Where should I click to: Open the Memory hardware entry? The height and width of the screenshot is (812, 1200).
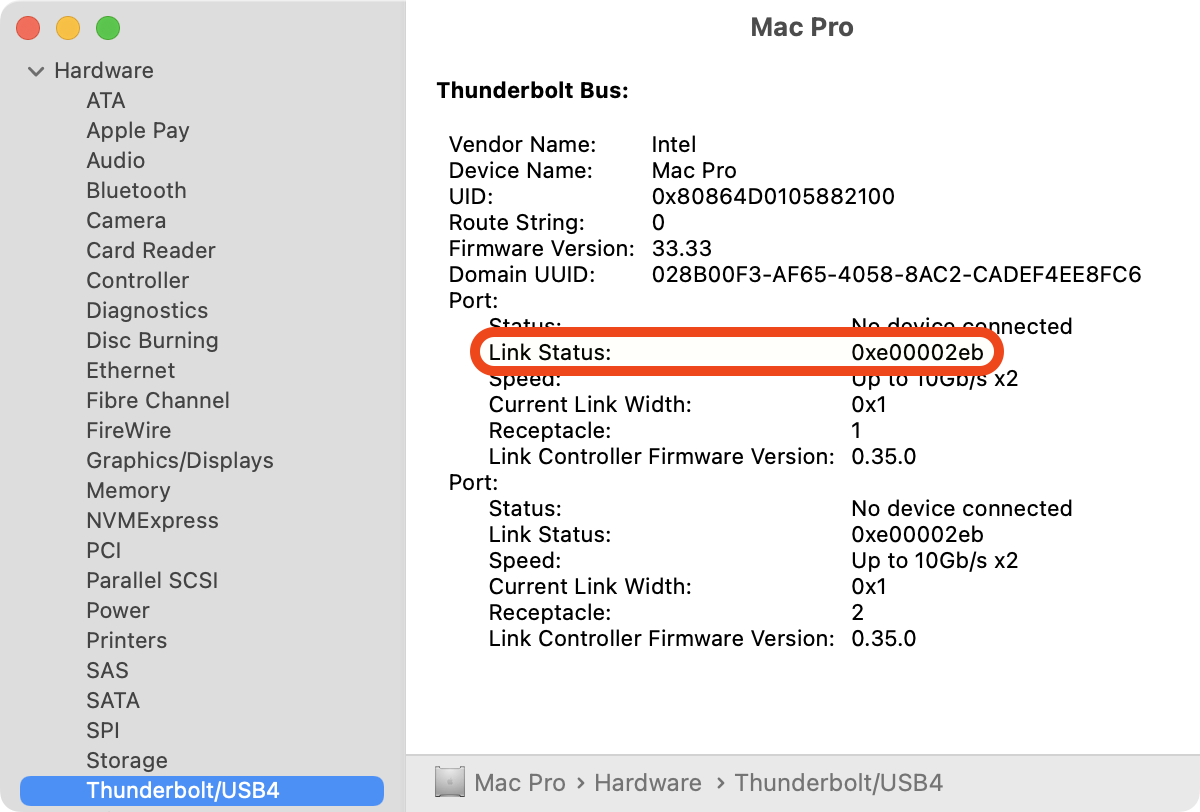[128, 490]
